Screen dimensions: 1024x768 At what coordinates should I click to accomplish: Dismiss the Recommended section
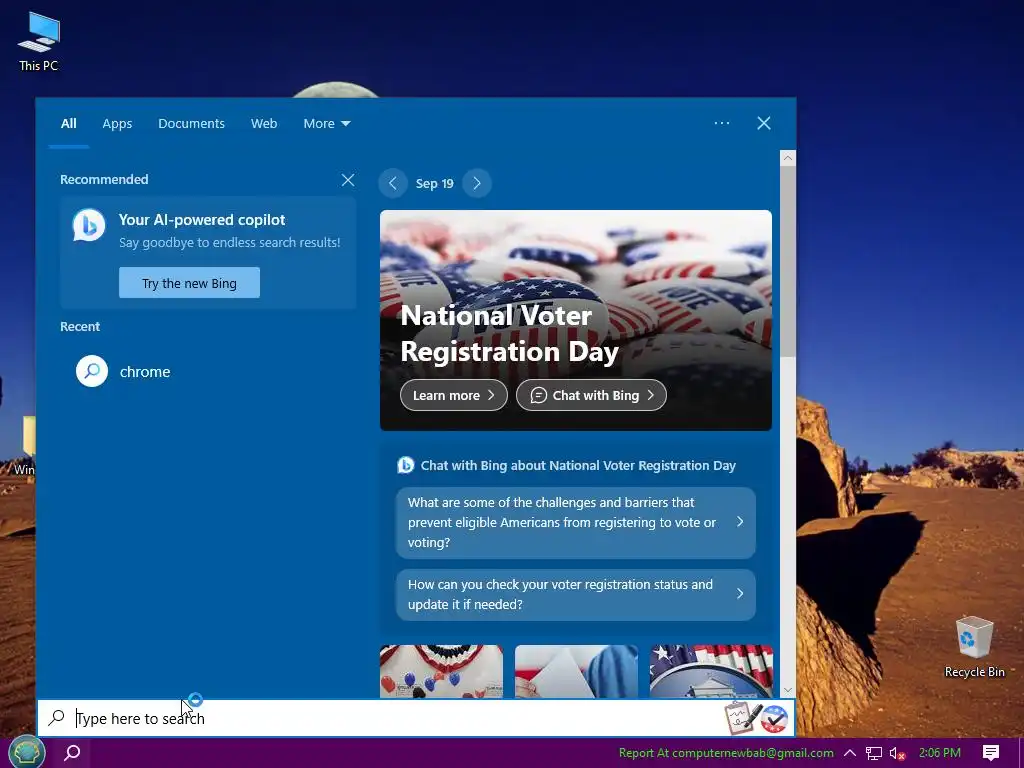(x=348, y=180)
